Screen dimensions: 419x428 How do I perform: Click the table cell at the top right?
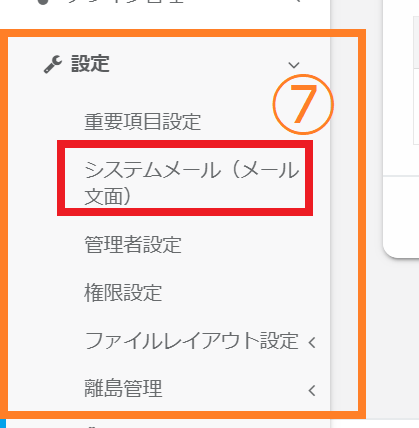click(416, 43)
